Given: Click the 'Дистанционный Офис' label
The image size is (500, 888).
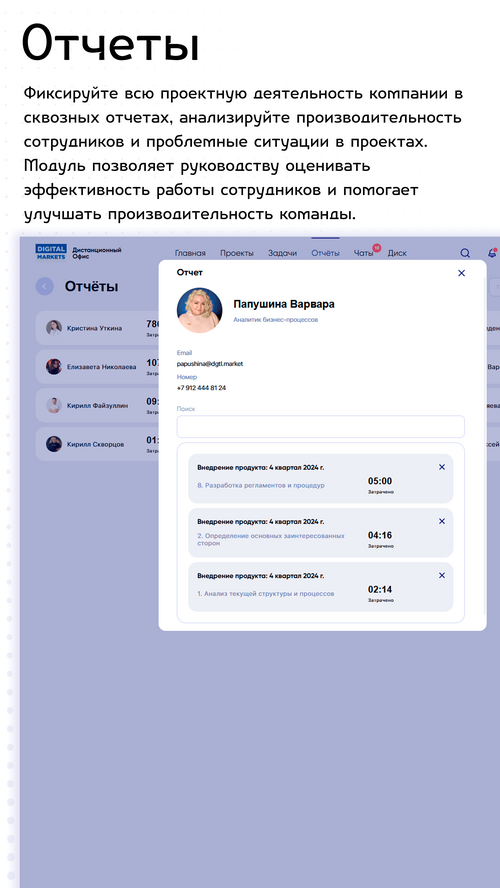Looking at the screenshot, I should [x=97, y=253].
